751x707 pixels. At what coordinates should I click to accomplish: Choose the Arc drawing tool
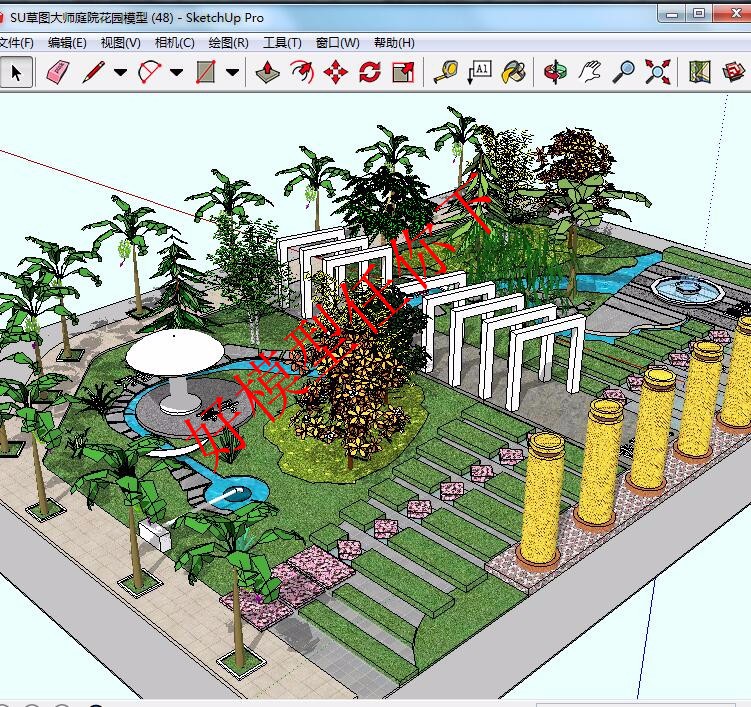tap(149, 72)
